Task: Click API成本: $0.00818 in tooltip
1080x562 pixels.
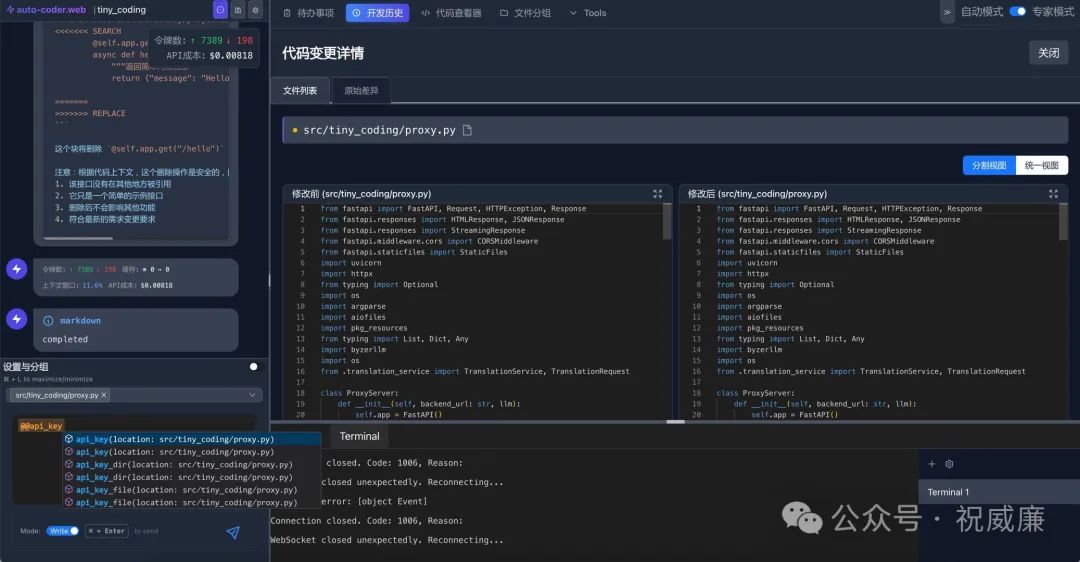Action: pos(209,55)
